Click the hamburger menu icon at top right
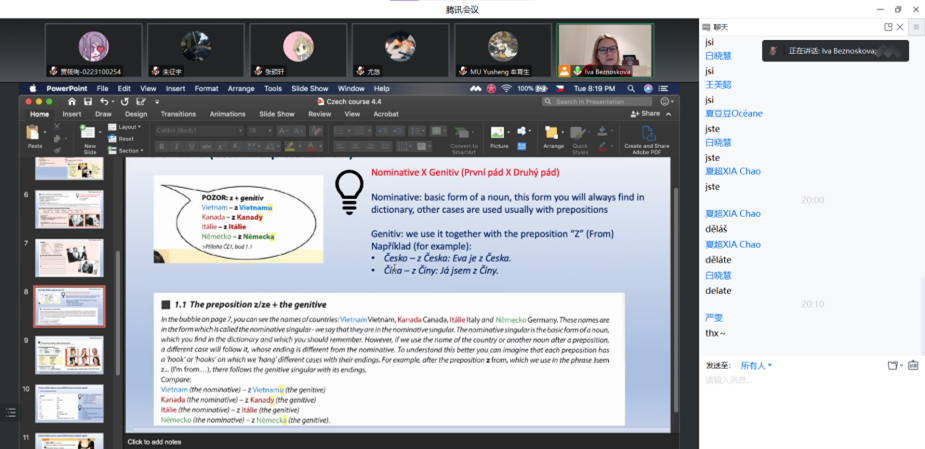This screenshot has height=449, width=925. pyautogui.click(x=916, y=27)
